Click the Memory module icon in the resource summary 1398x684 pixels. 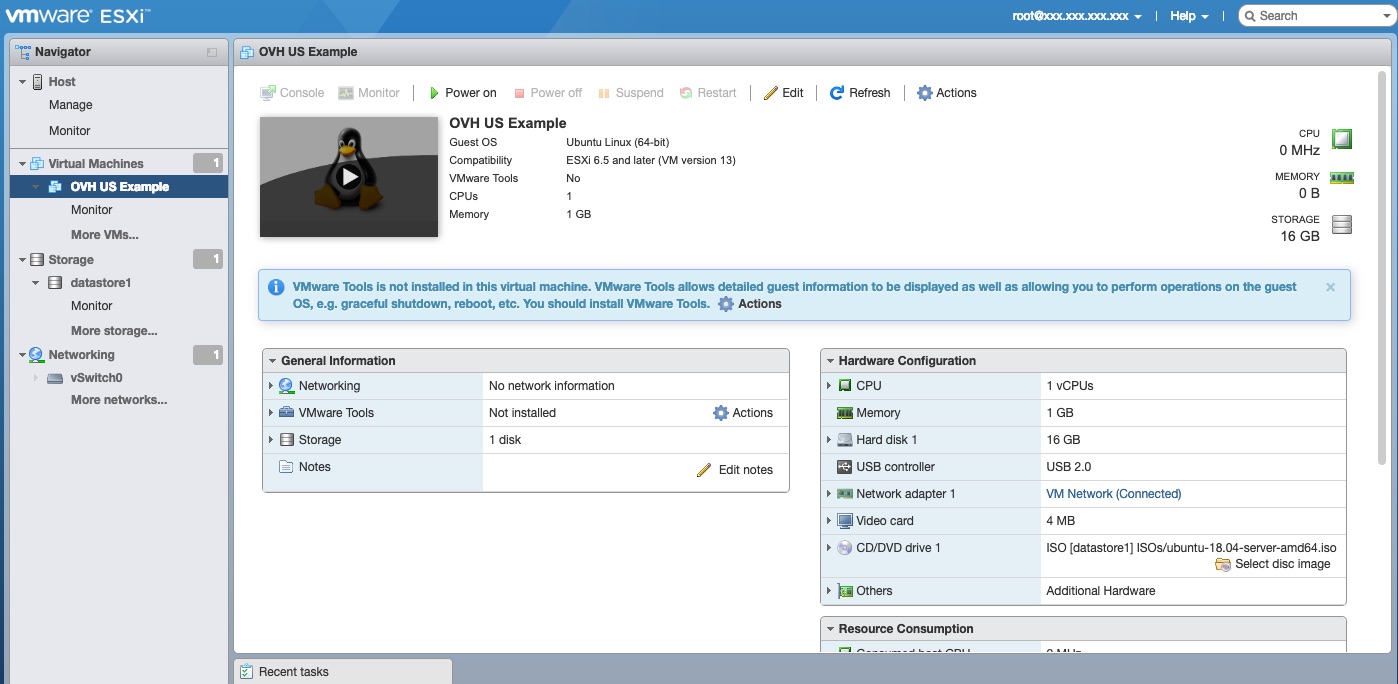[1341, 178]
